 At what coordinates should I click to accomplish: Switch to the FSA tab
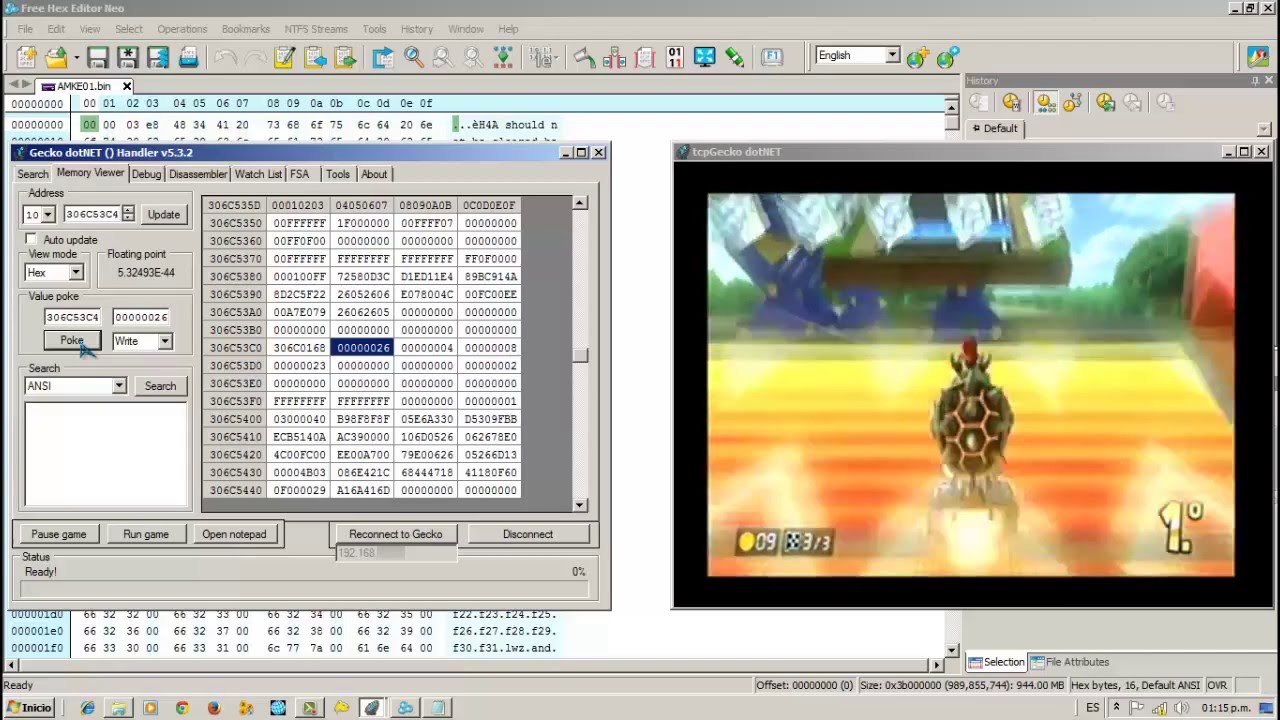(x=299, y=174)
